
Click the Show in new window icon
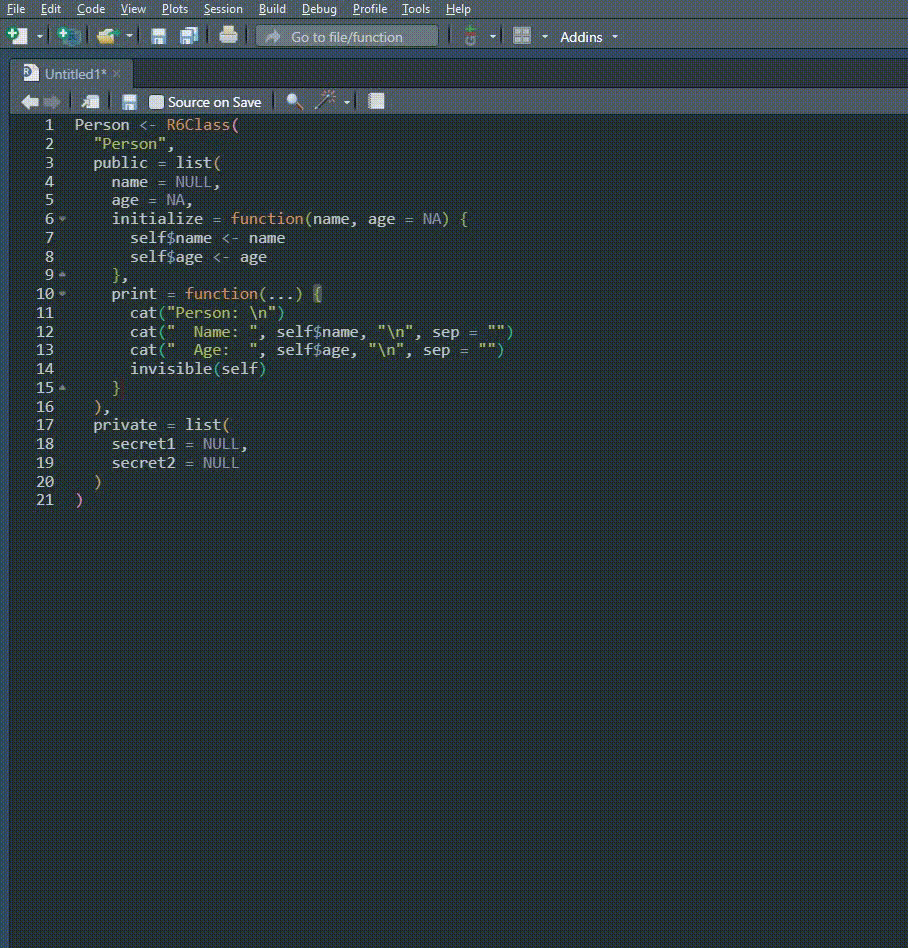point(91,102)
